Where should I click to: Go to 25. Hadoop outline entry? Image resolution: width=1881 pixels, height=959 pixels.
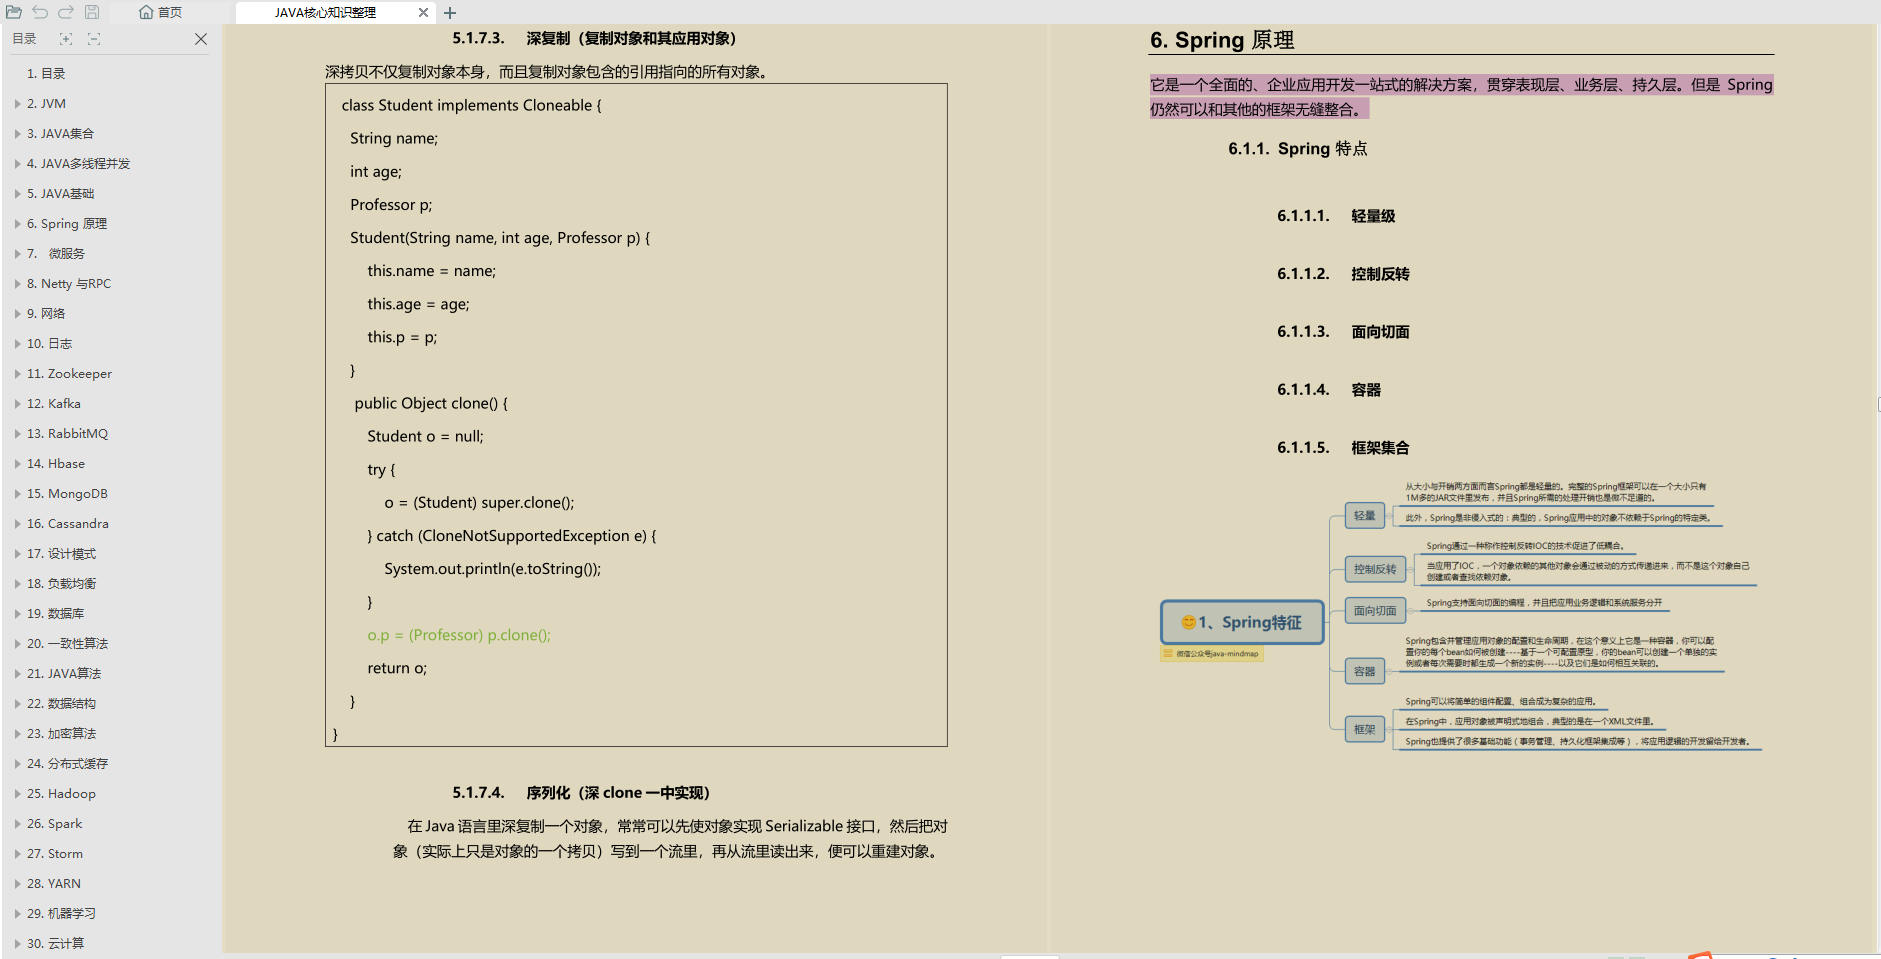pyautogui.click(x=61, y=794)
